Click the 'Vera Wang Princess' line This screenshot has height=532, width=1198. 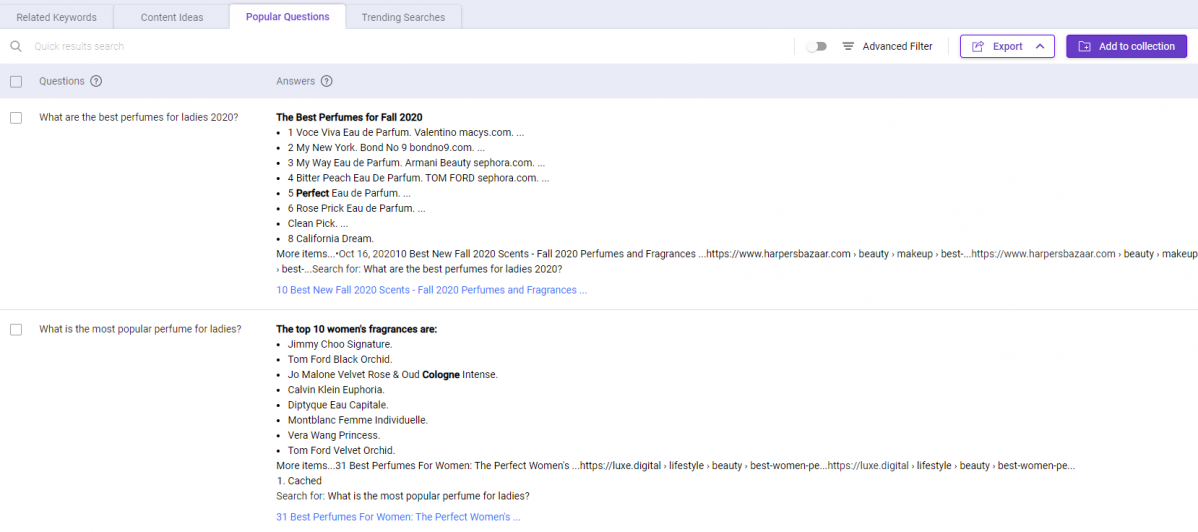coord(333,435)
